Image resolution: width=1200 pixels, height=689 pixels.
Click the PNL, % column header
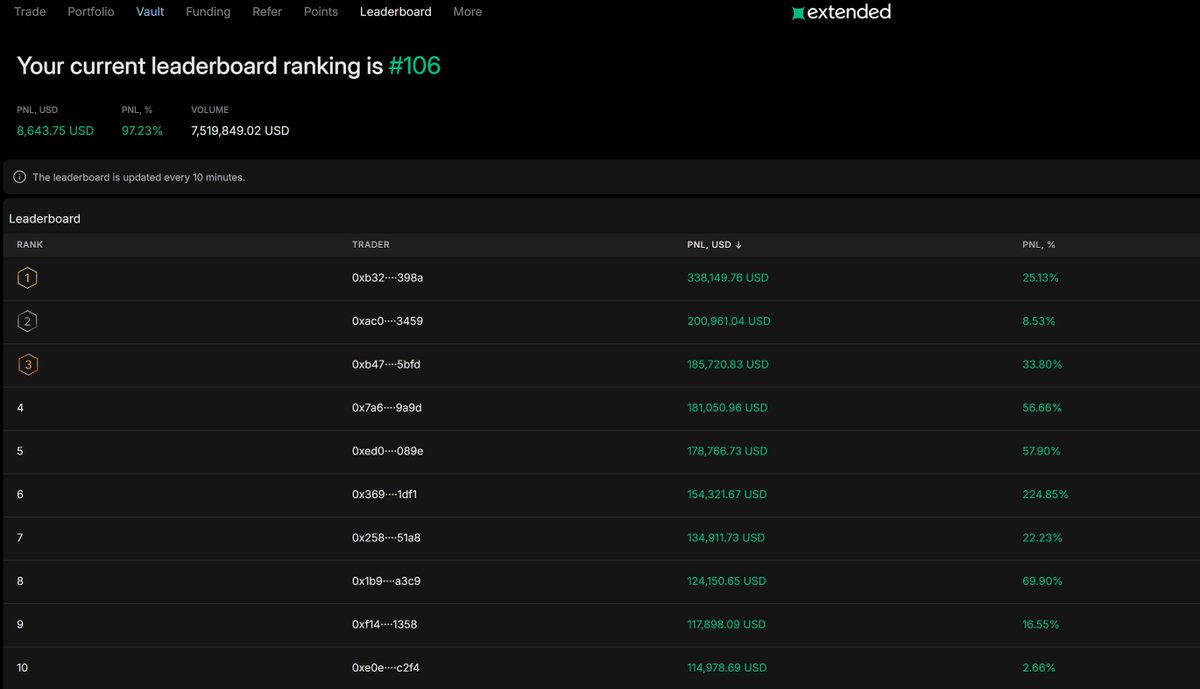click(1039, 244)
